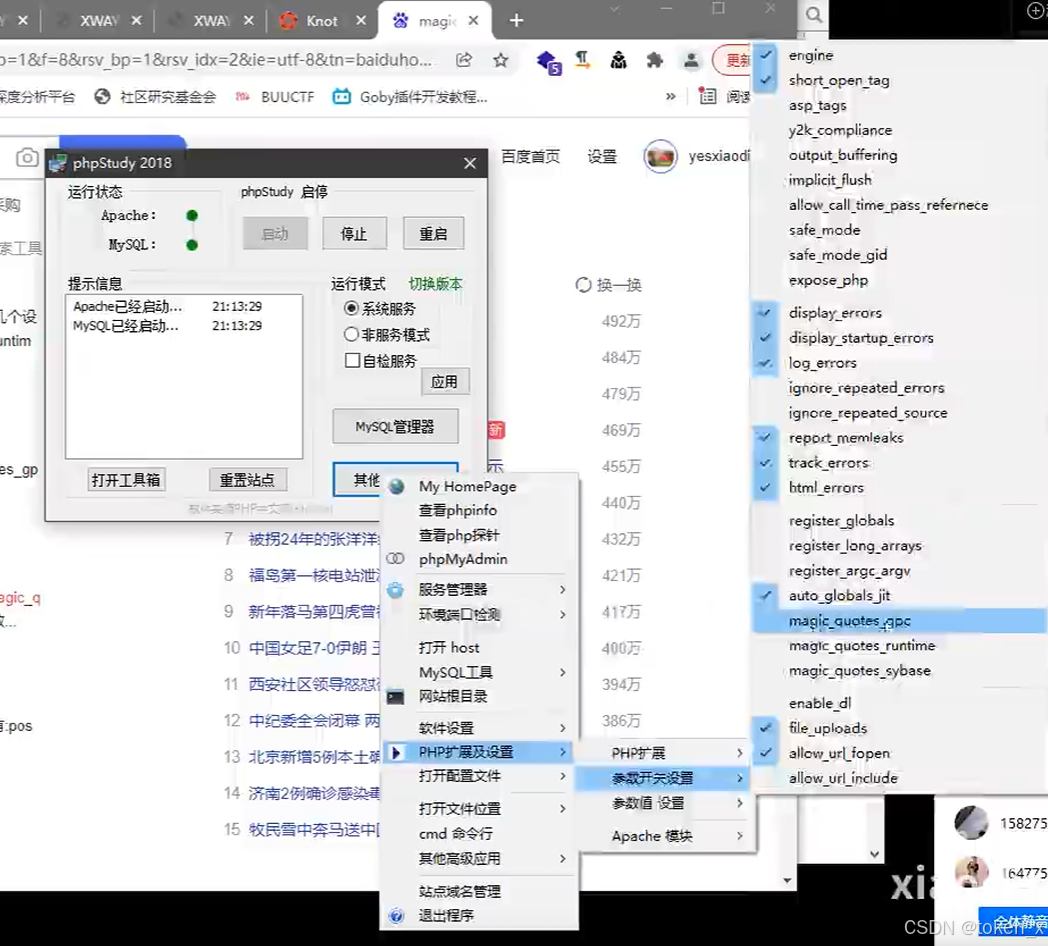The width and height of the screenshot is (1048, 946).
Task: Click the refresh icon beside 换一换
Action: click(x=583, y=285)
